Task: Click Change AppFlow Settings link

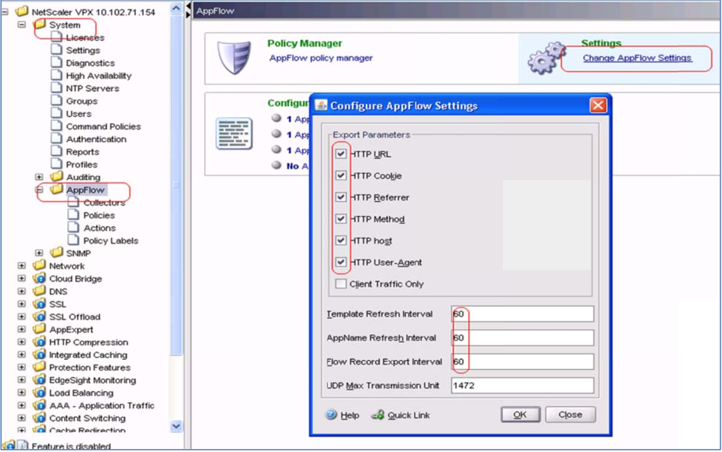Action: tap(637, 58)
